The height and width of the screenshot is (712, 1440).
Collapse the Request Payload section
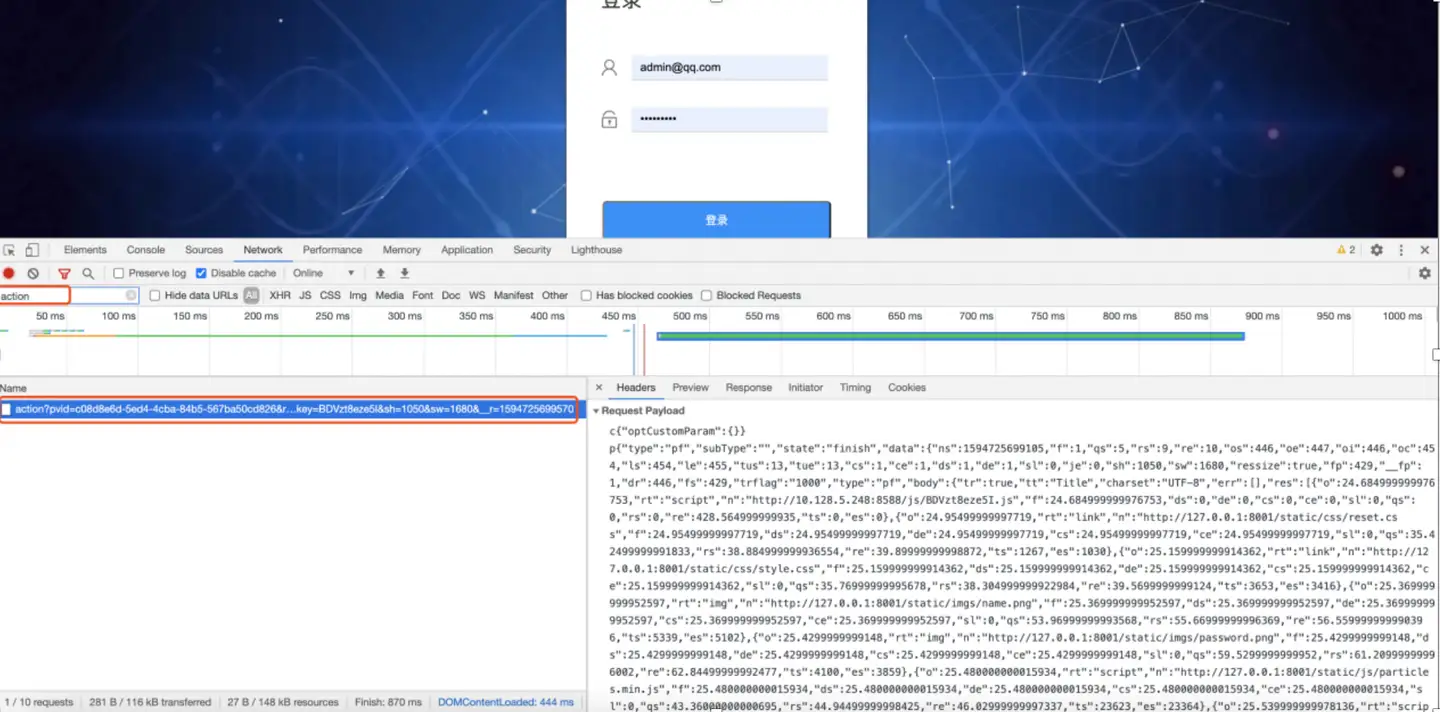[x=597, y=411]
